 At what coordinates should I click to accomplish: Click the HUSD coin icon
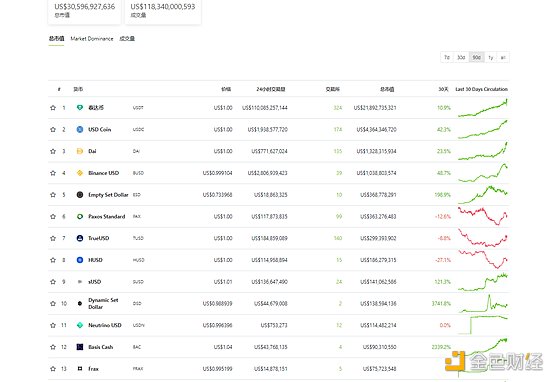[80, 260]
